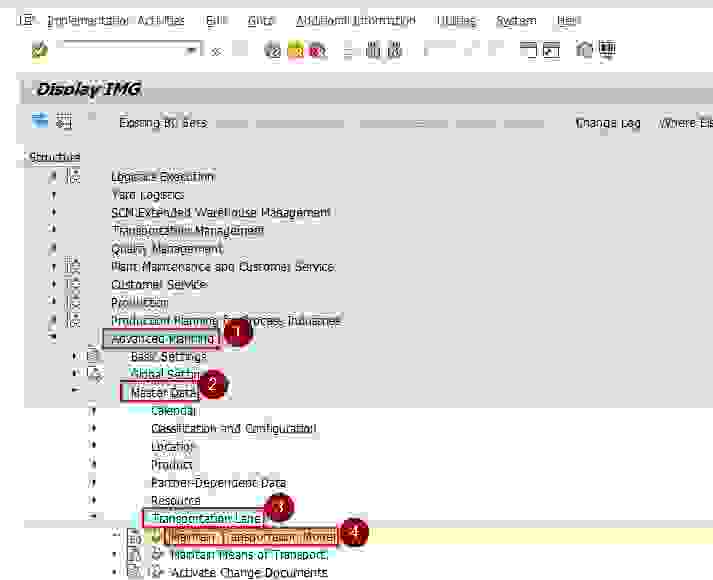Click the Find Next binoculars icon
Image resolution: width=713 pixels, height=580 pixels.
coord(395,50)
